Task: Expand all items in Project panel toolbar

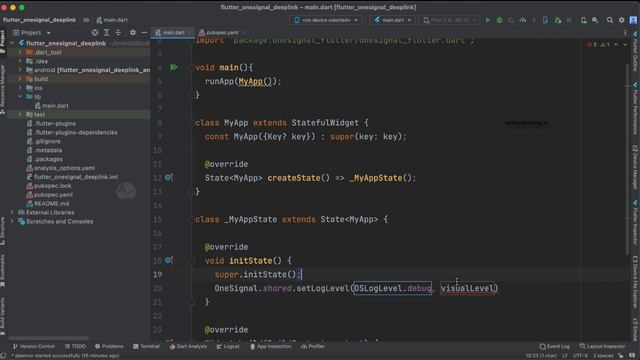Action: (x=107, y=33)
